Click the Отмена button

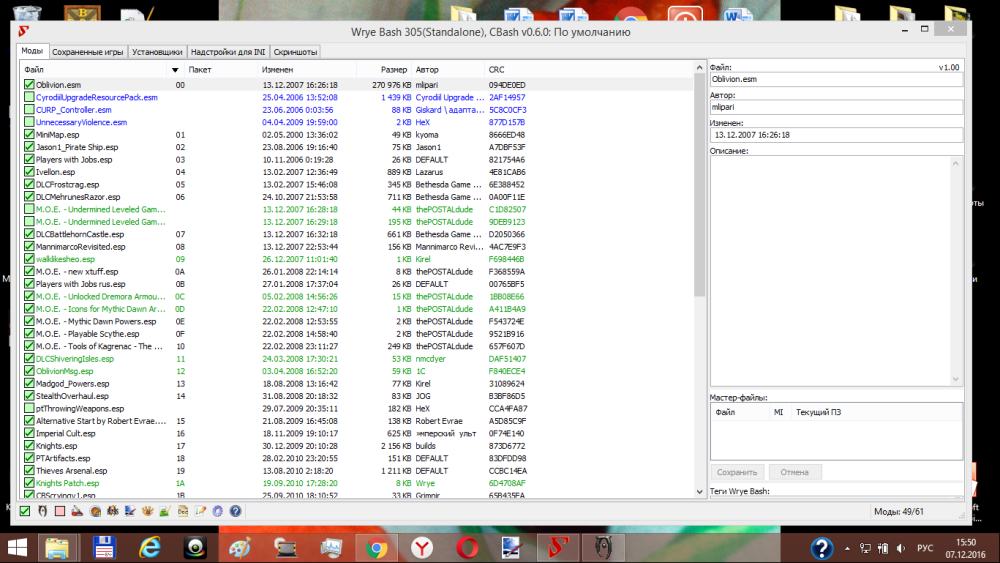point(794,472)
